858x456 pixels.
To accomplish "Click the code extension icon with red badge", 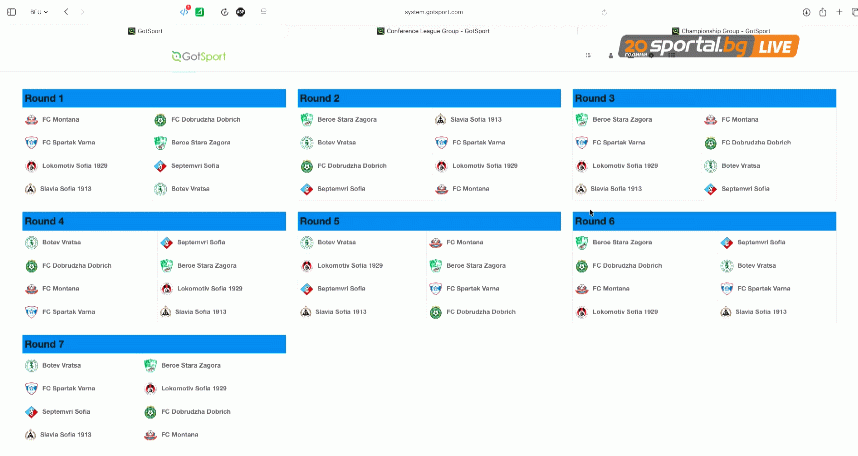I will (184, 12).
